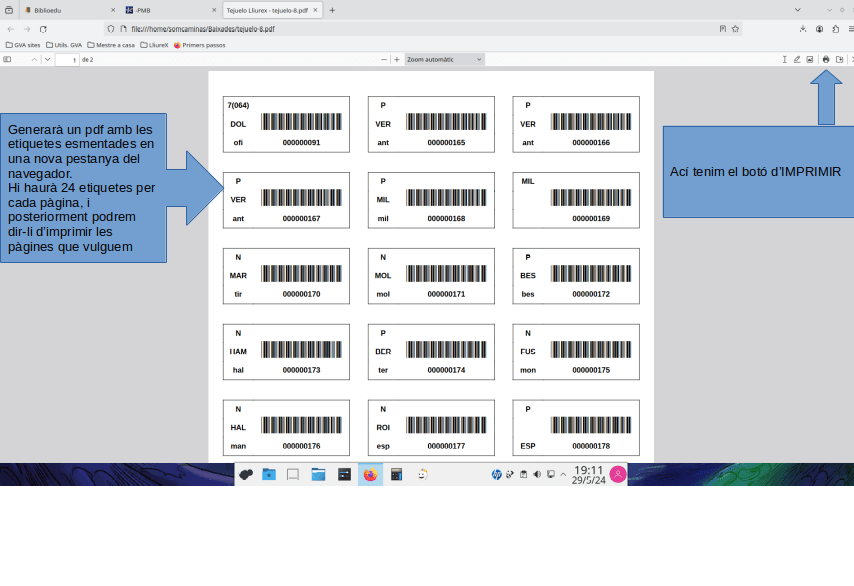Select the add image tool
Viewport: 854px width, 586px height.
point(810,59)
